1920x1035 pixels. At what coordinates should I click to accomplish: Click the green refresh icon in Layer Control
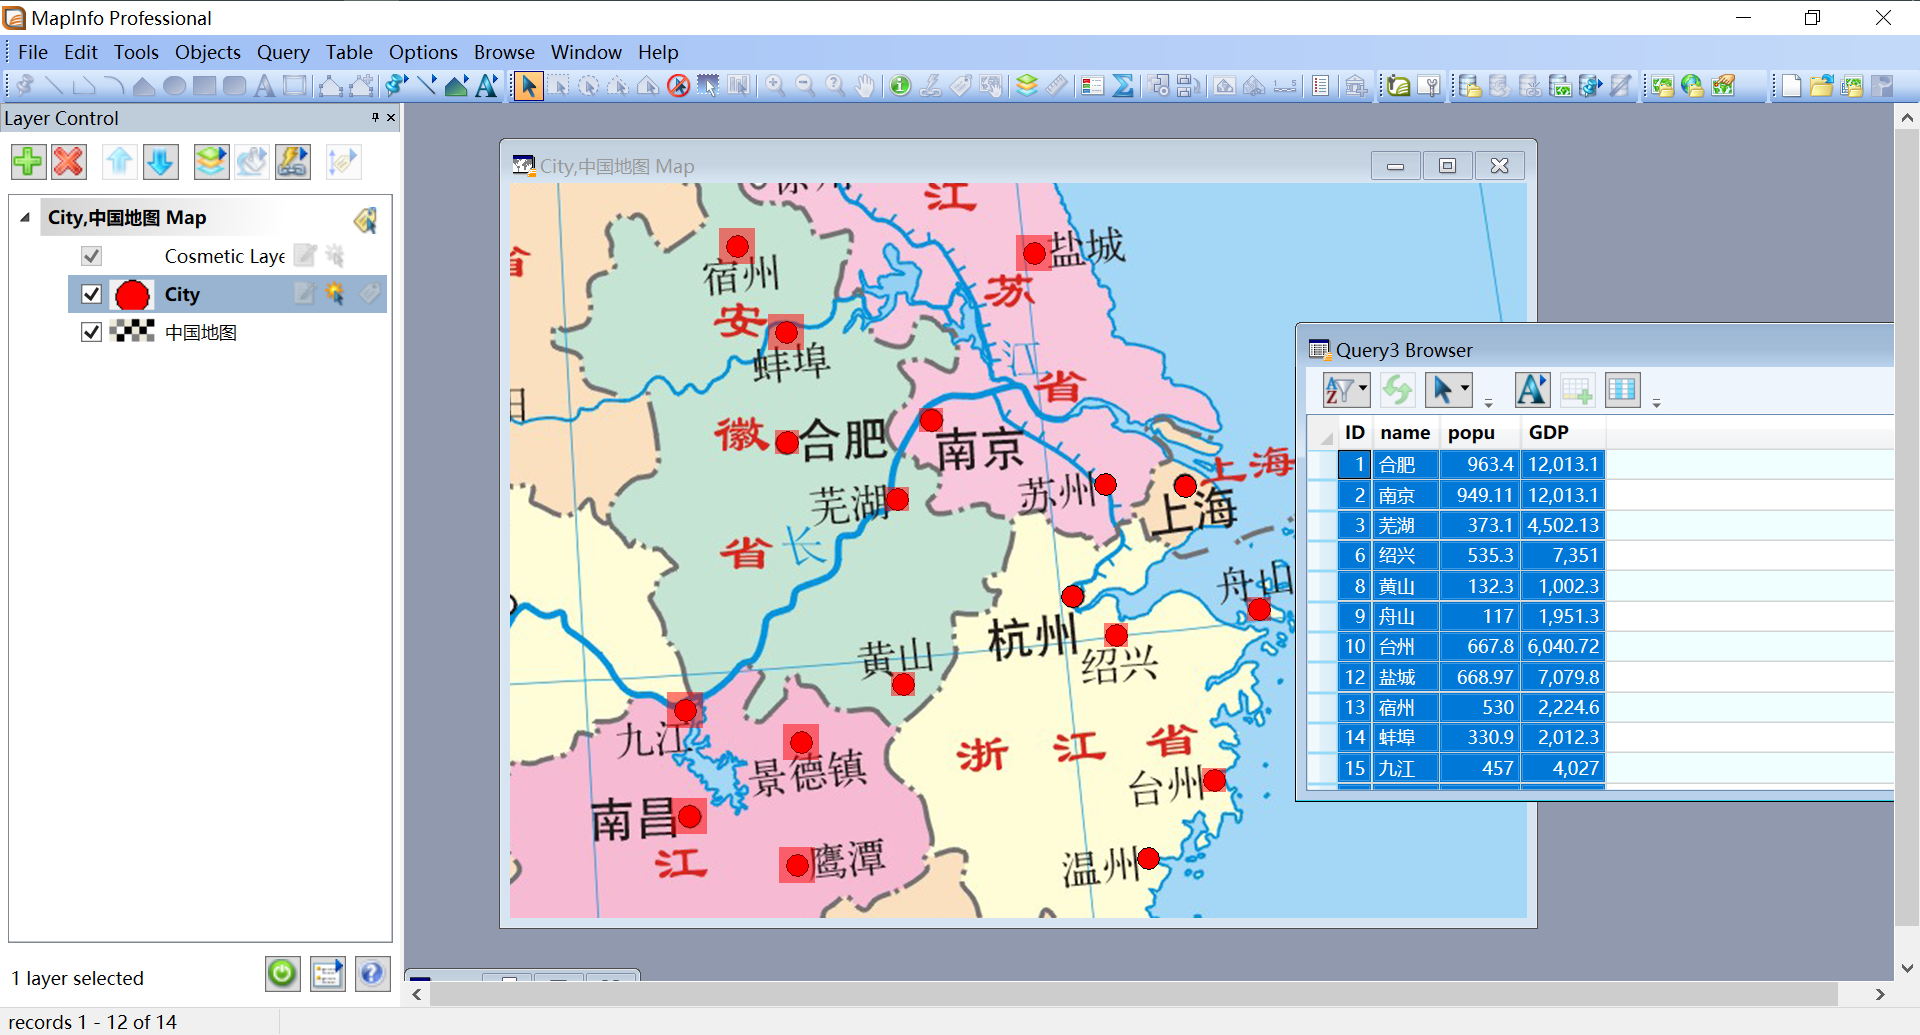pyautogui.click(x=282, y=973)
